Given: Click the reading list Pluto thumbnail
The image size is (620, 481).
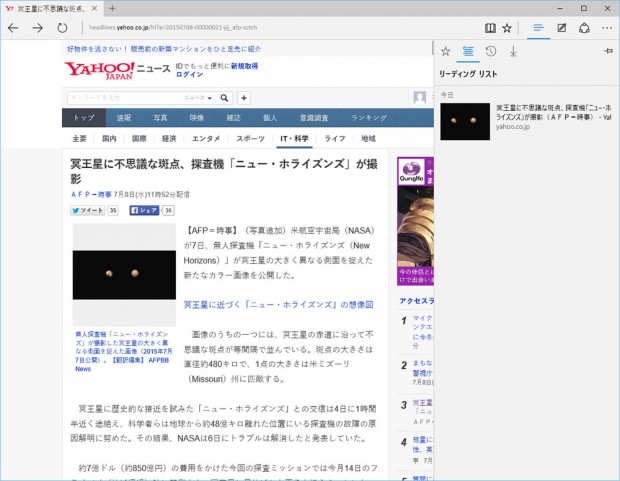Looking at the screenshot, I should [465, 121].
